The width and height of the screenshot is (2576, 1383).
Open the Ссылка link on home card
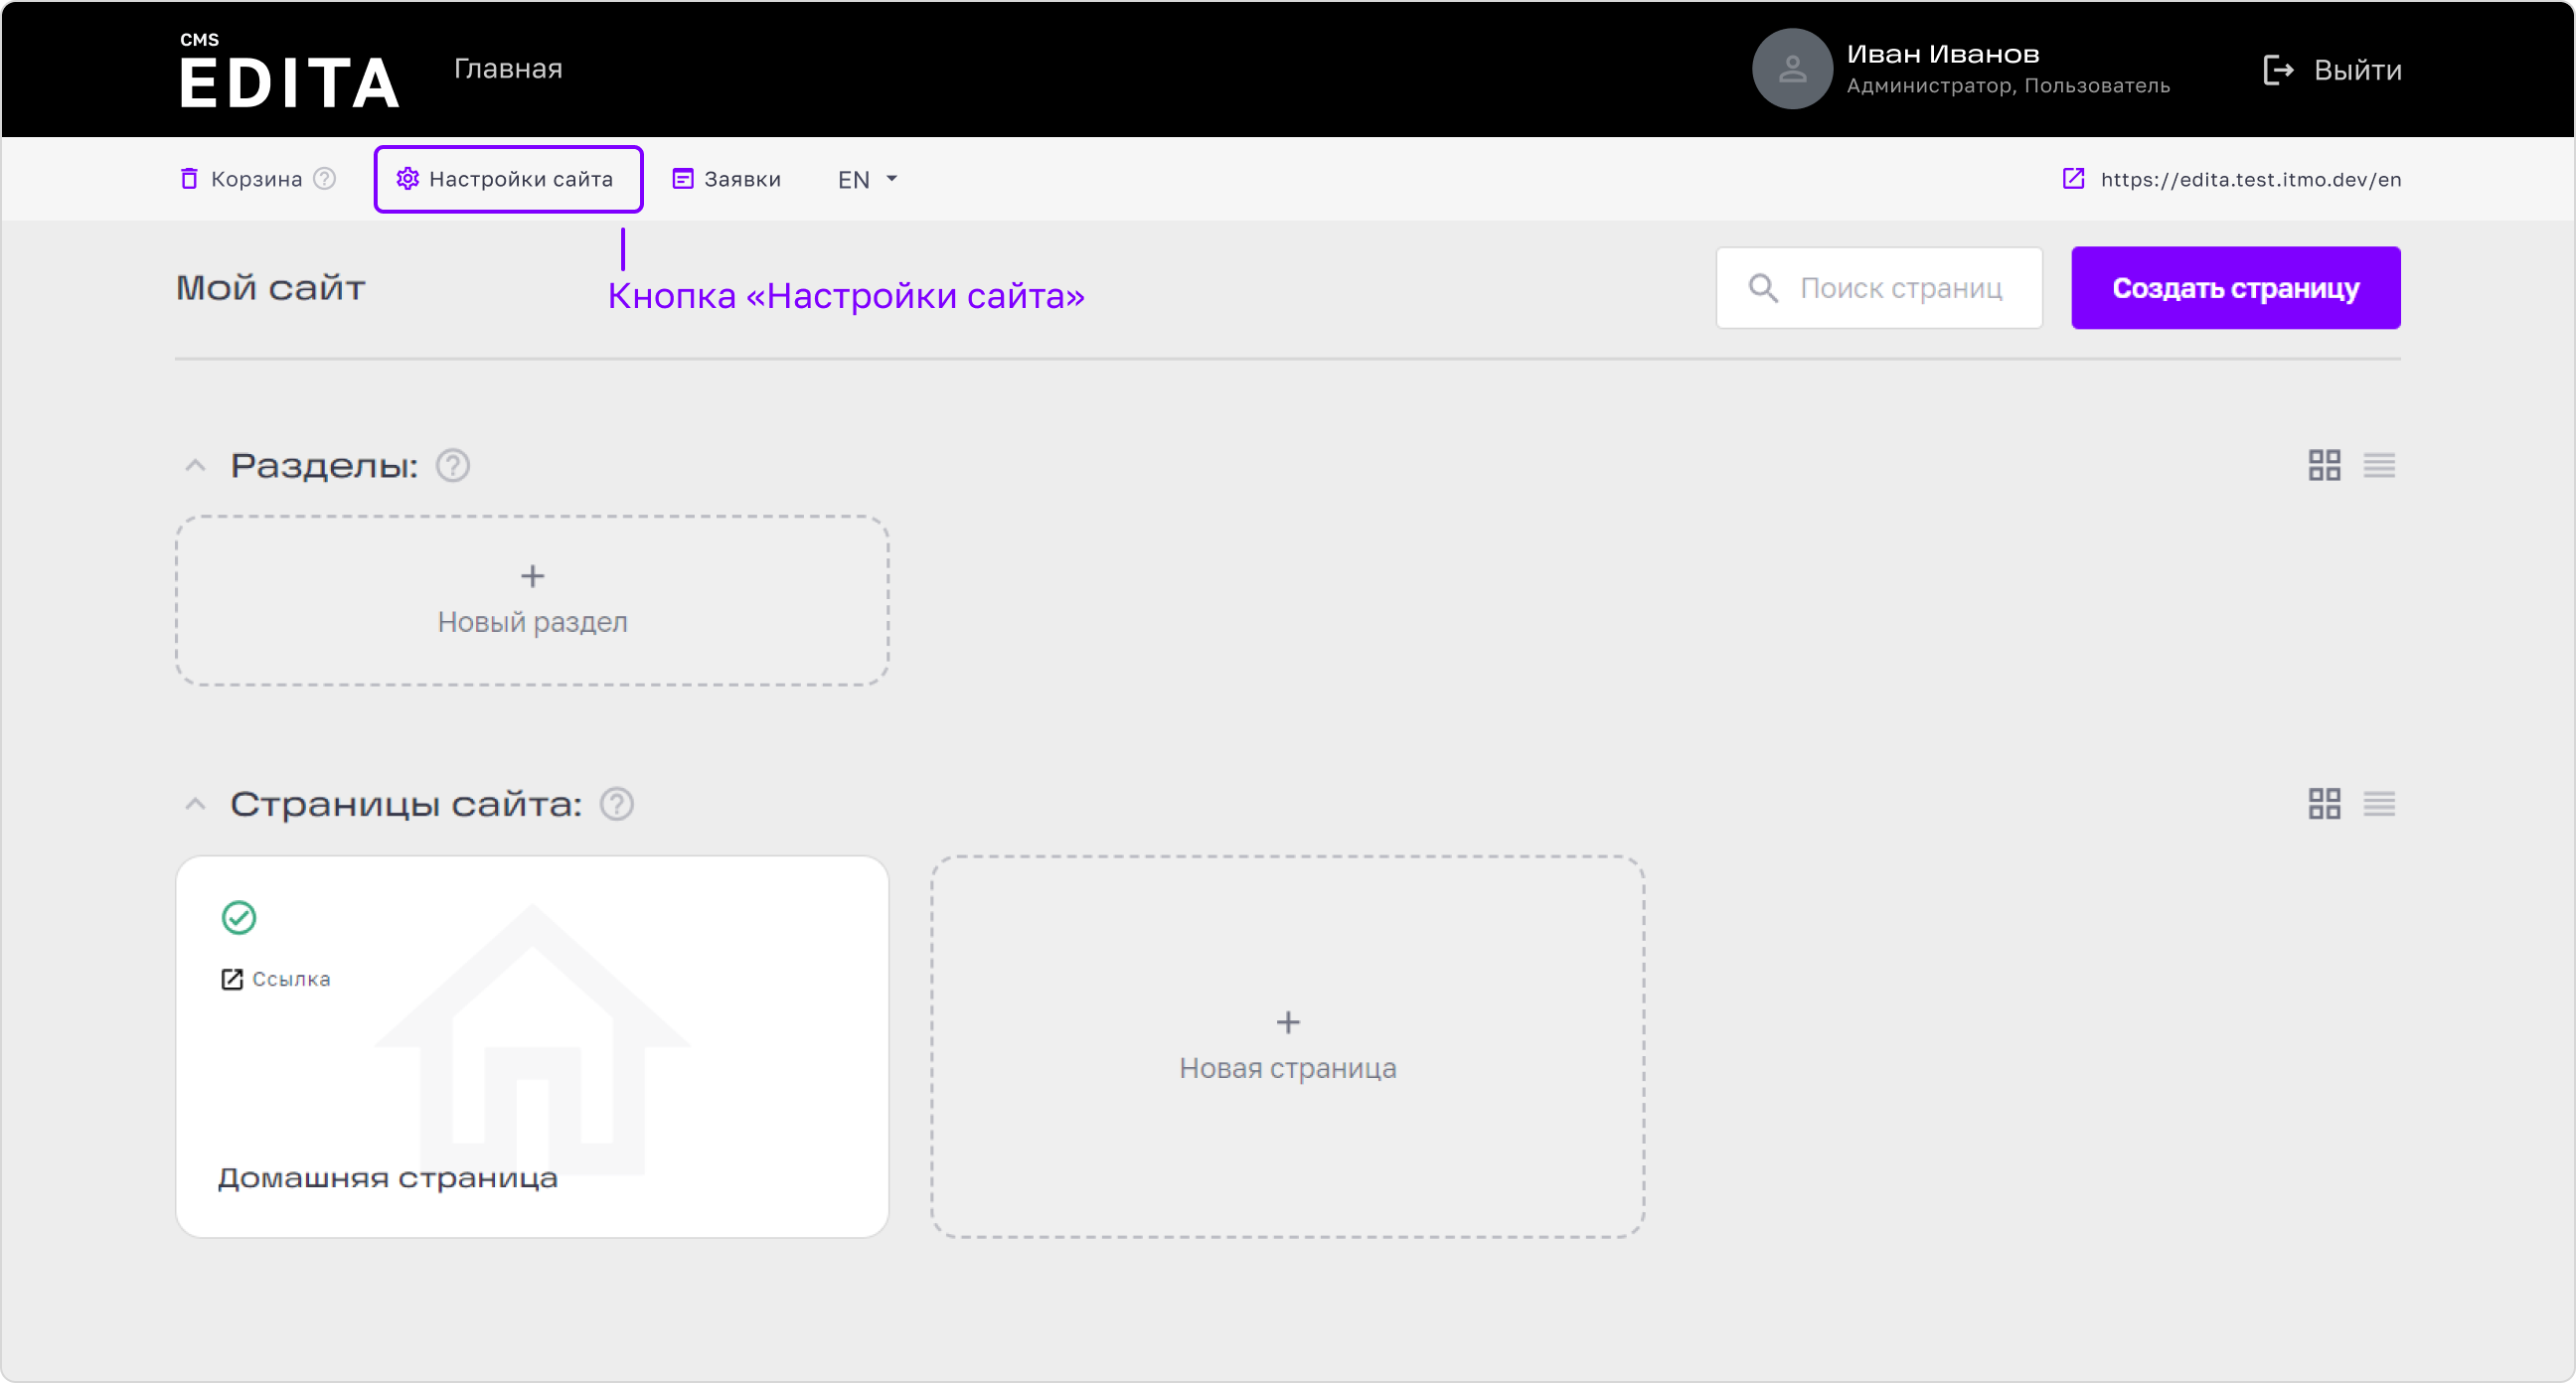pos(291,979)
